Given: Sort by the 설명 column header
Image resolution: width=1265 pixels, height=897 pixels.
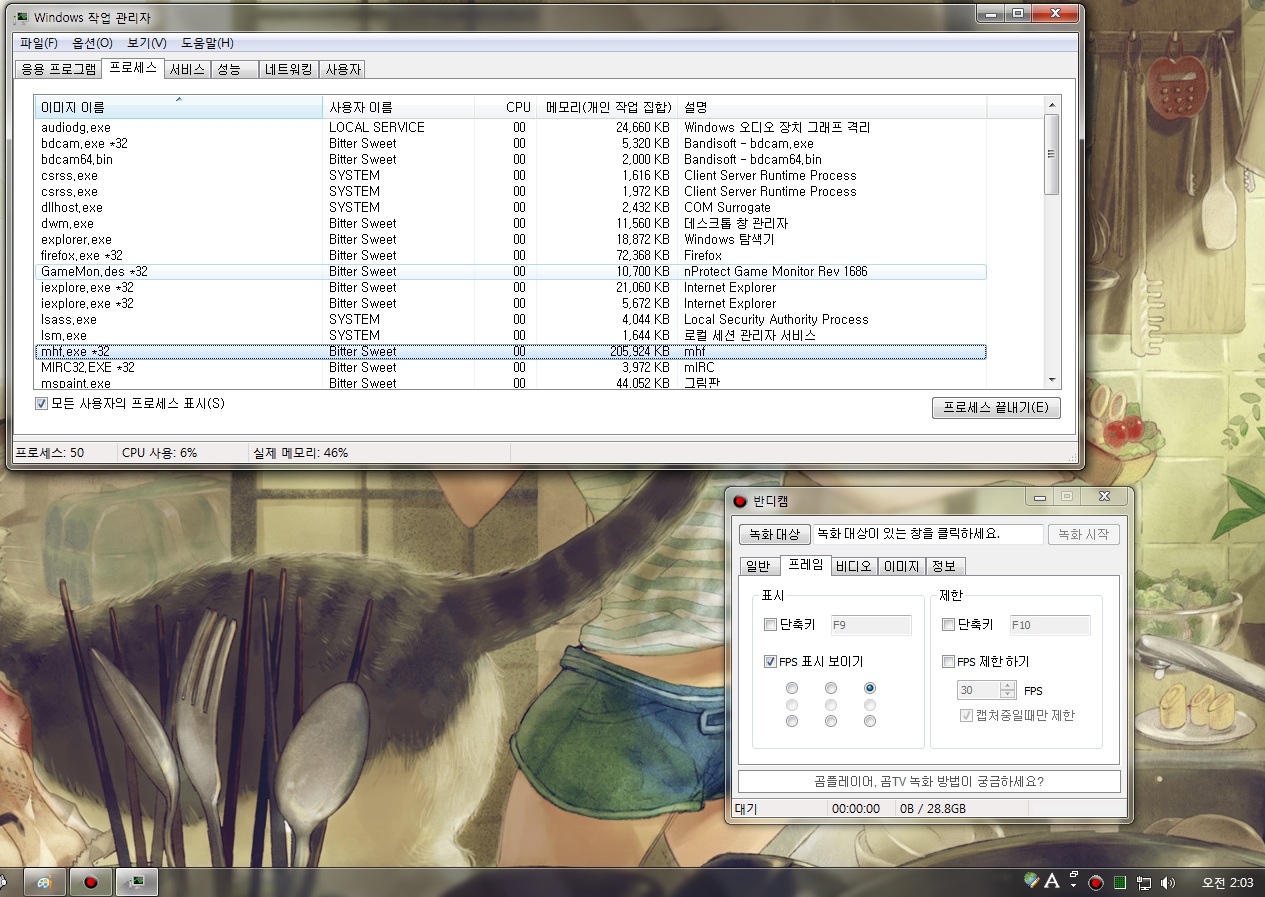Looking at the screenshot, I should click(832, 107).
